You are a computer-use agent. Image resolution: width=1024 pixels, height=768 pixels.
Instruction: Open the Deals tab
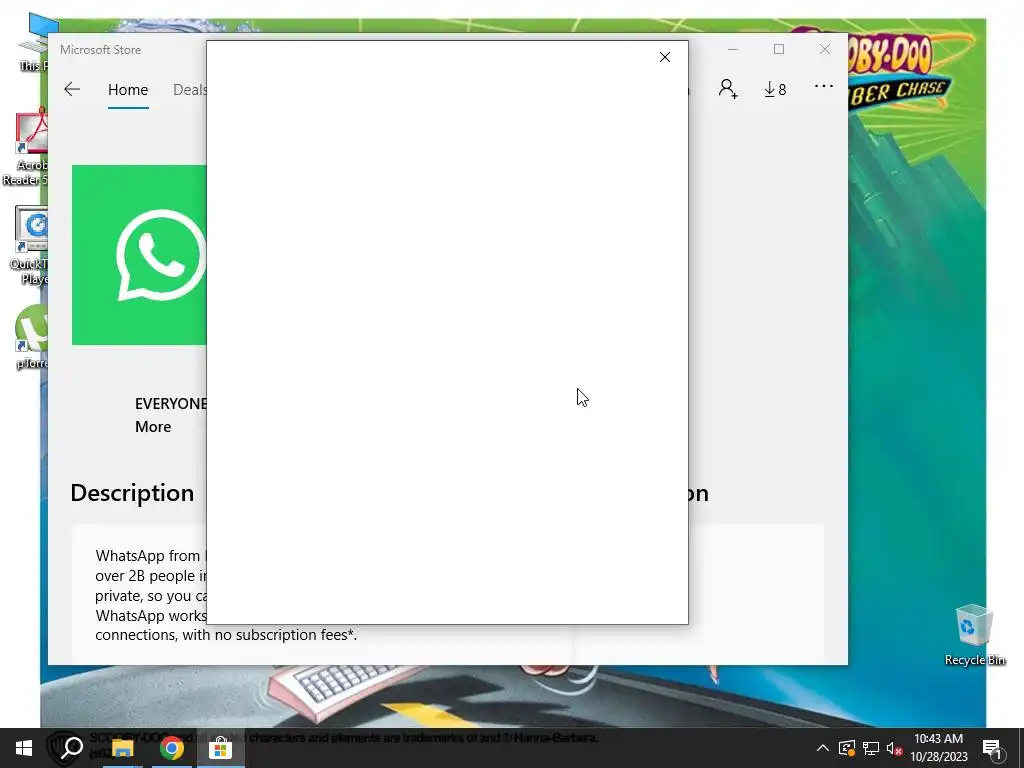[189, 89]
